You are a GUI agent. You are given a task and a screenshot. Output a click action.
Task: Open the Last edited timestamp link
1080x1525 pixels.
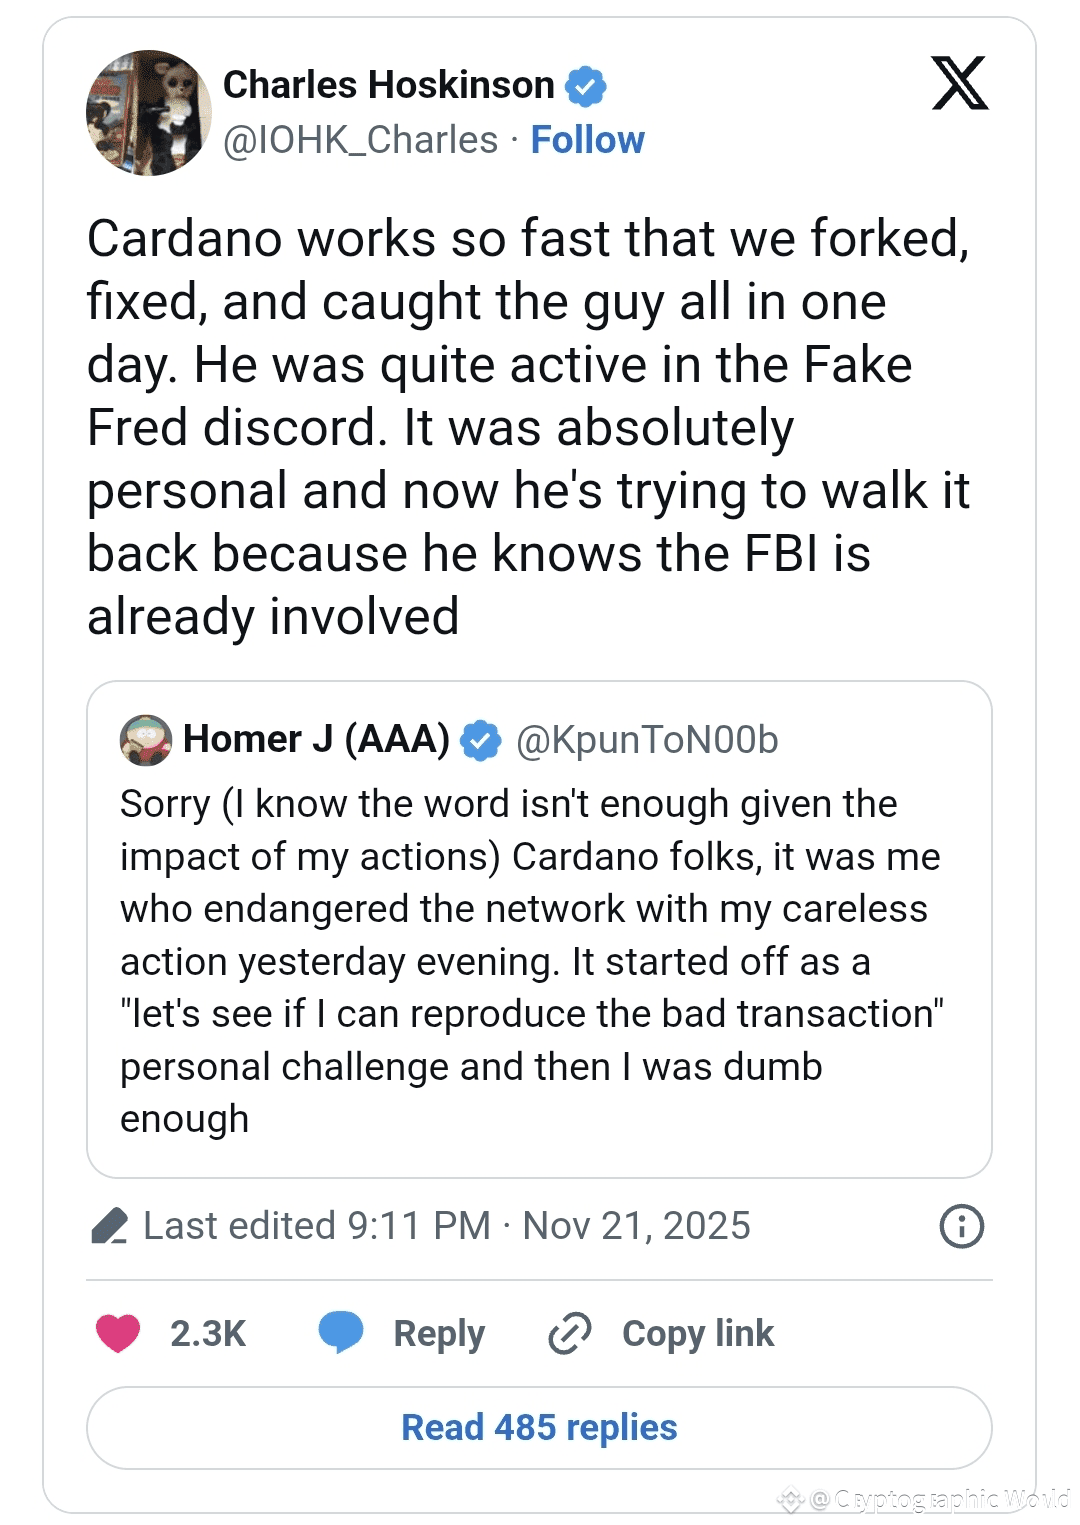[447, 1226]
